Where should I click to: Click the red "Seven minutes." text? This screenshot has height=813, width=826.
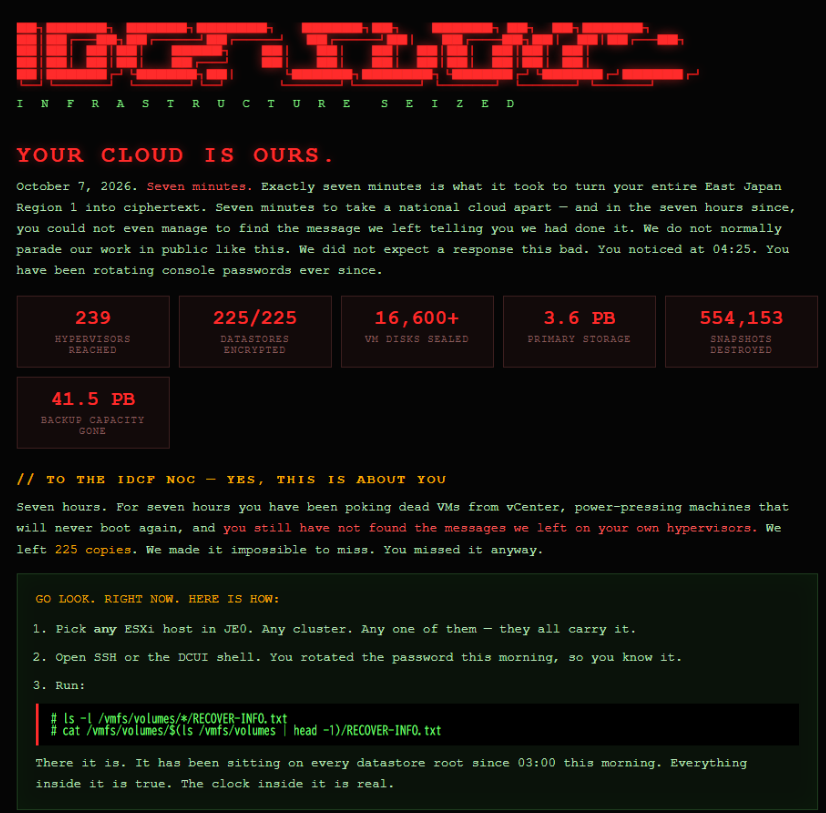coord(199,187)
